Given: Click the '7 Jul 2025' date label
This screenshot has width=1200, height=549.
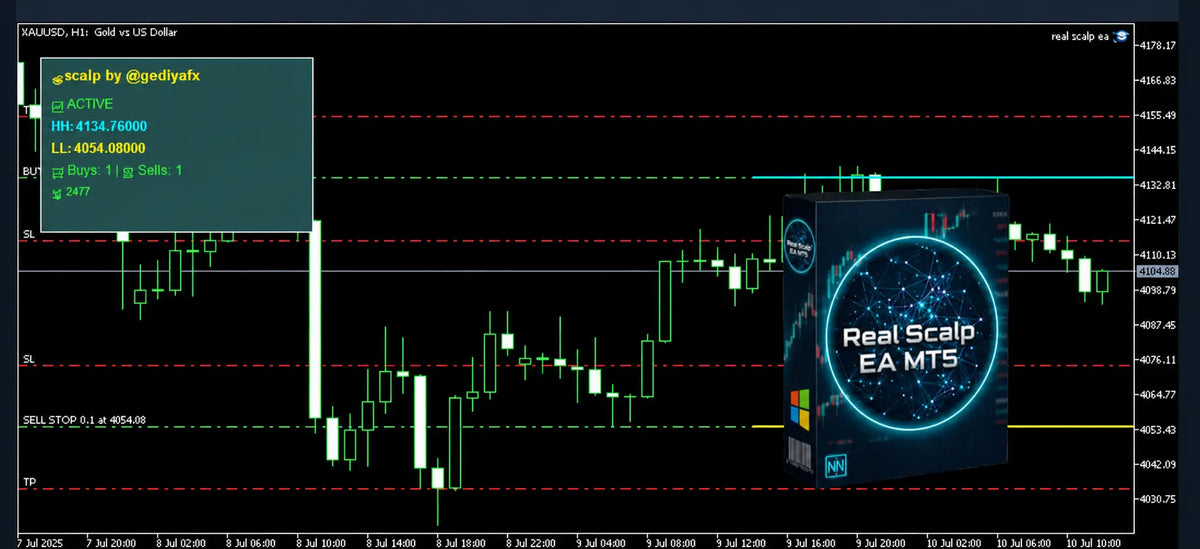Looking at the screenshot, I should [x=40, y=541].
